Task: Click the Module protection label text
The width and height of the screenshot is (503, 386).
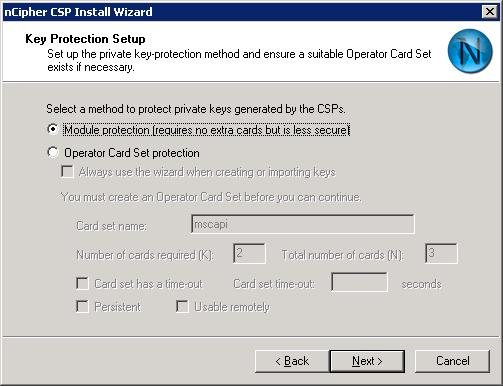Action: (206, 130)
